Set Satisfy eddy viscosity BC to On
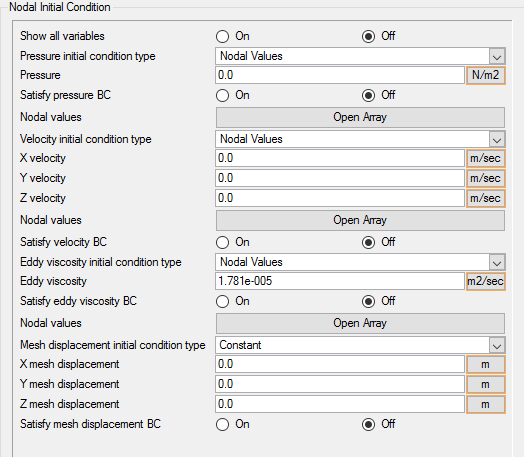The image size is (524, 457). [223, 302]
